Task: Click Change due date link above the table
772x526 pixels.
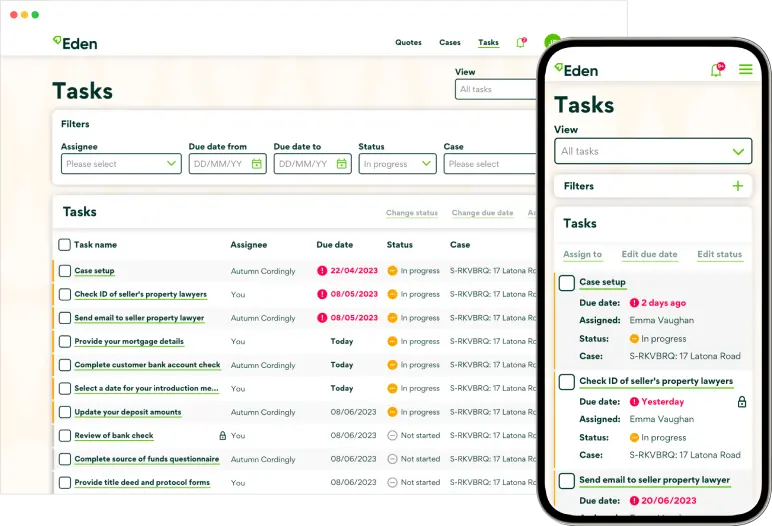Action: tap(482, 213)
